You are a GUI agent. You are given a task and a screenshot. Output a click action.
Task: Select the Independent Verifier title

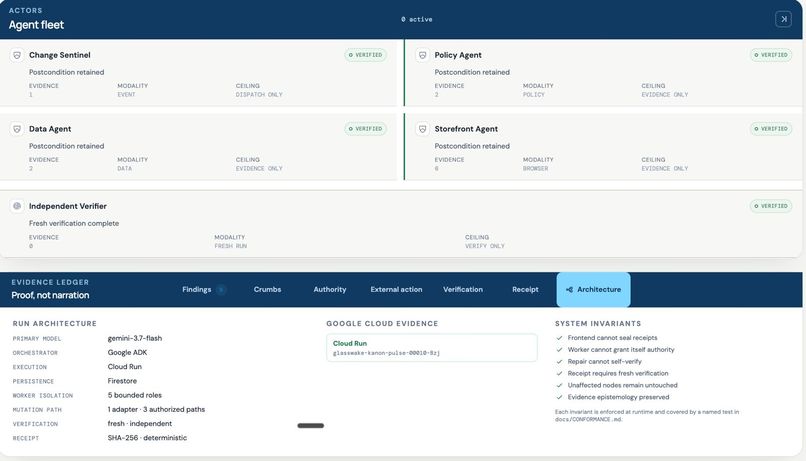(x=68, y=206)
